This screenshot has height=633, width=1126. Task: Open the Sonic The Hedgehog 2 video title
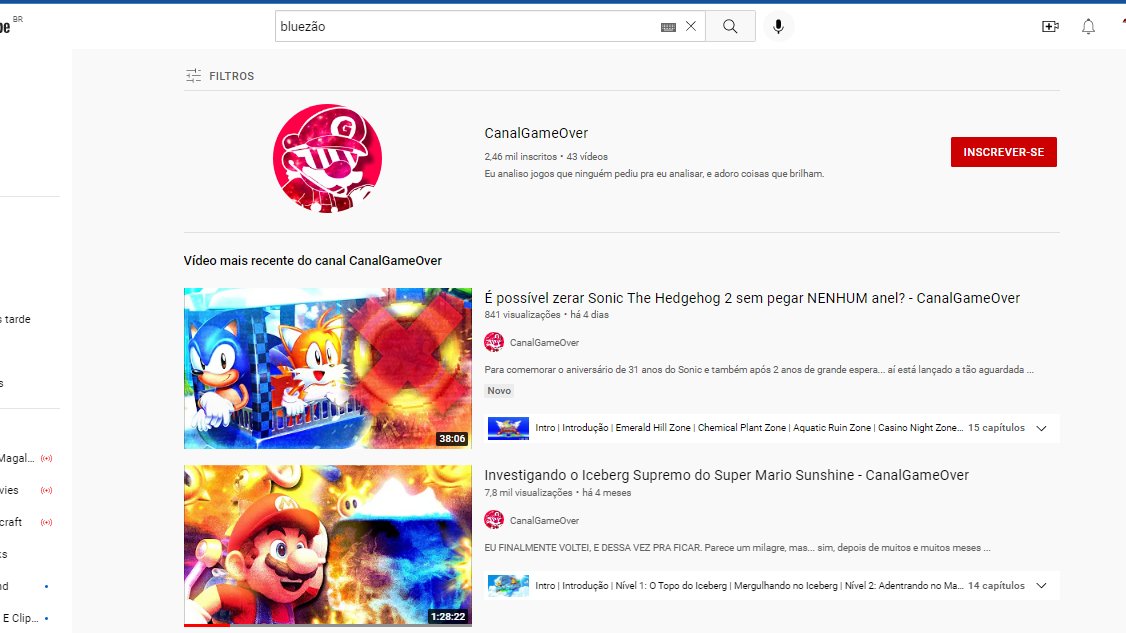click(x=752, y=298)
